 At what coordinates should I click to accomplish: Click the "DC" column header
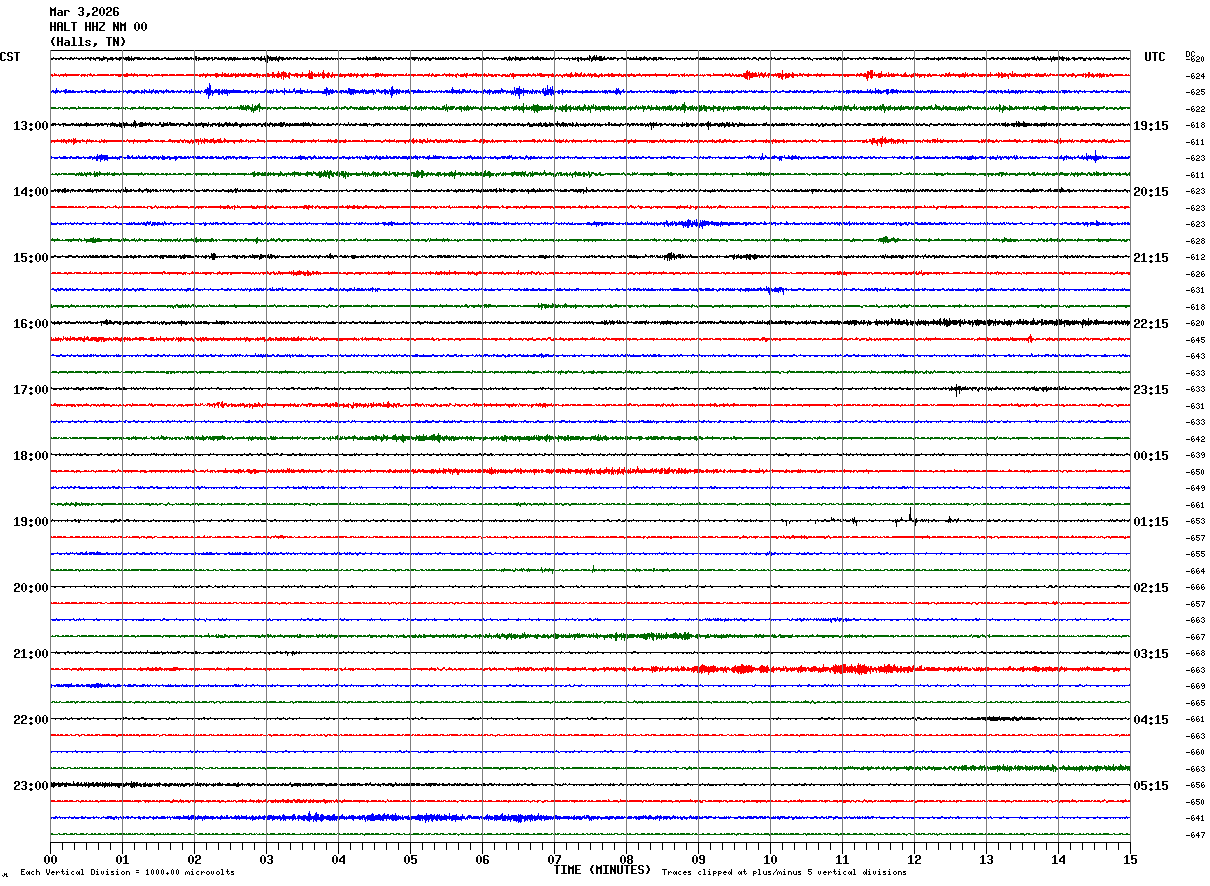coord(1190,54)
